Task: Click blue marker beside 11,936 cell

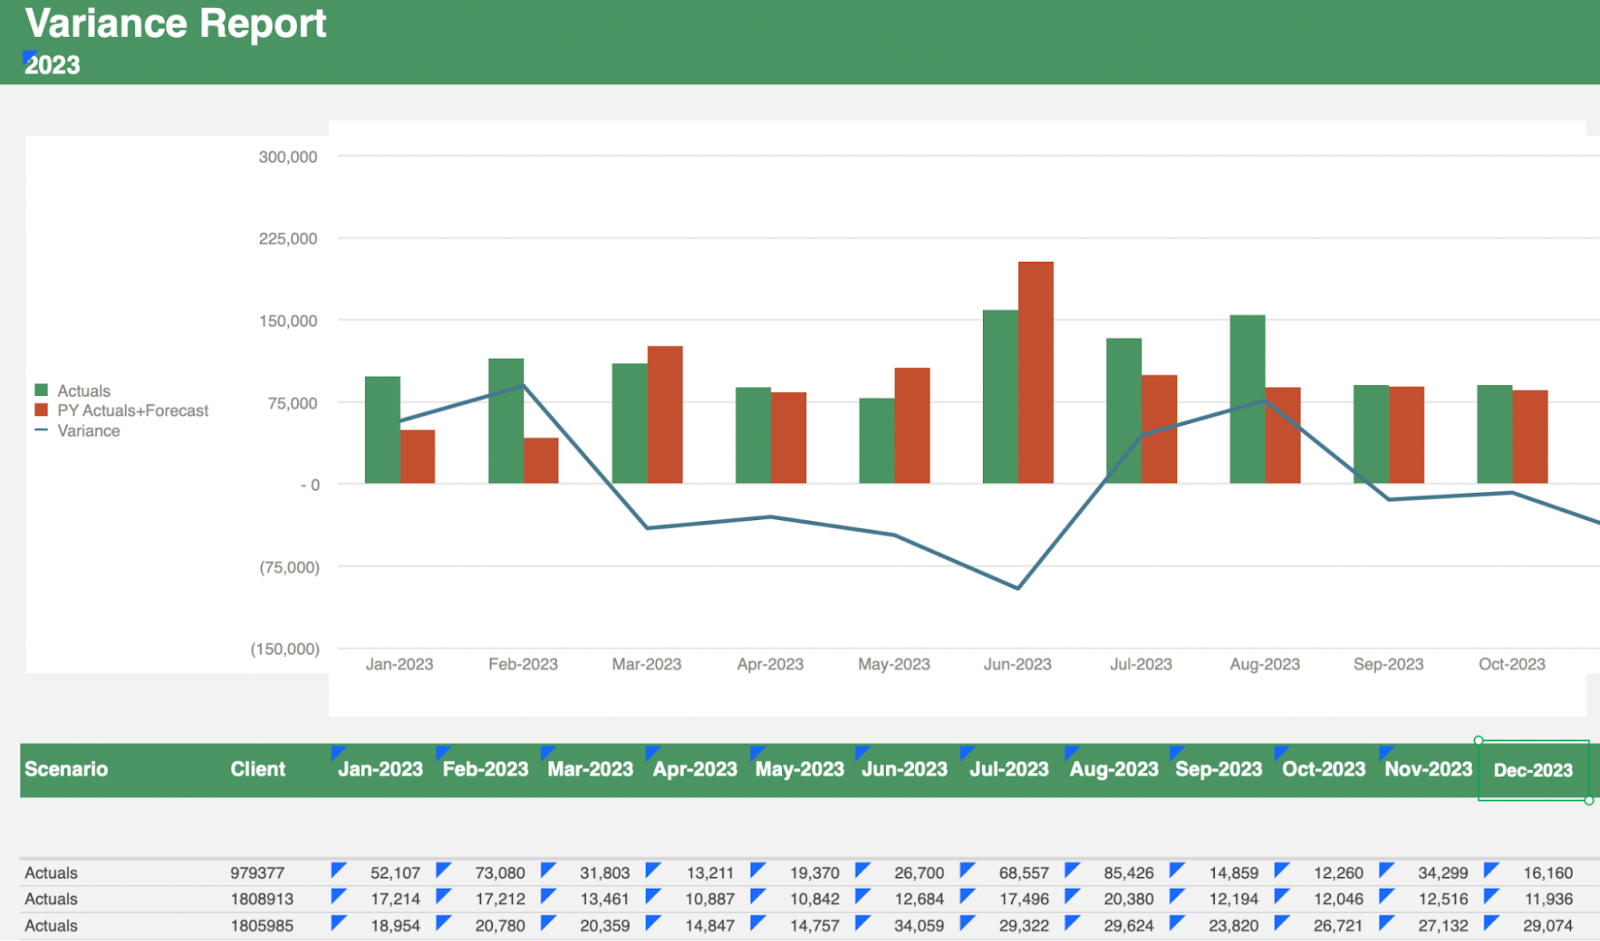Action: click(1490, 896)
